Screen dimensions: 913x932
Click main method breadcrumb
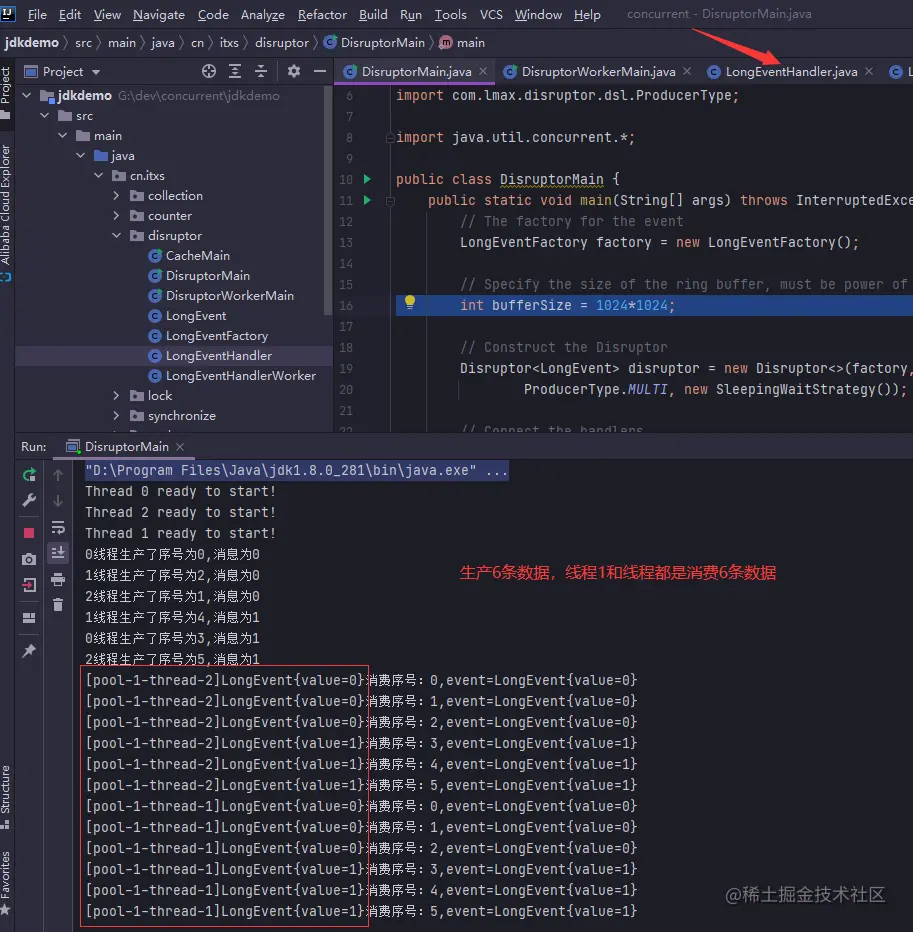pos(462,43)
